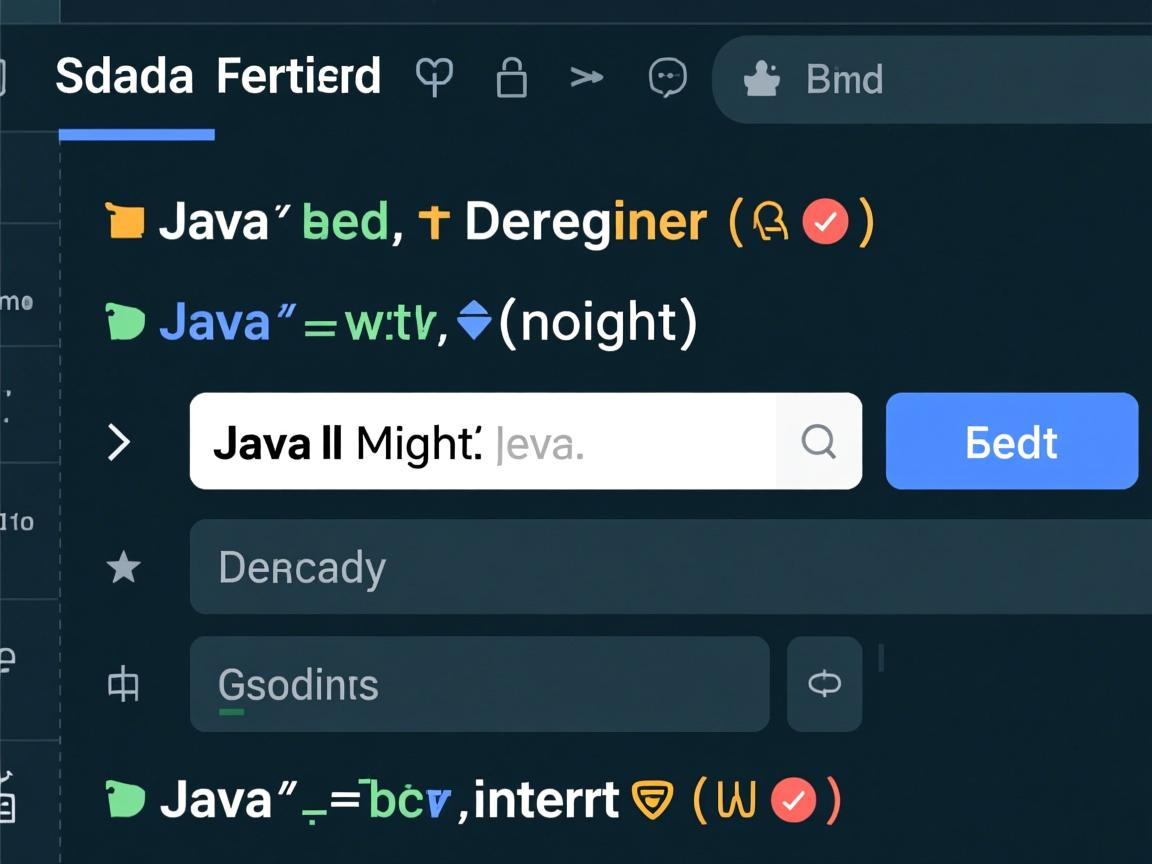Expand the chevron left of the search field
Screen dimensions: 1152x864
[119, 441]
